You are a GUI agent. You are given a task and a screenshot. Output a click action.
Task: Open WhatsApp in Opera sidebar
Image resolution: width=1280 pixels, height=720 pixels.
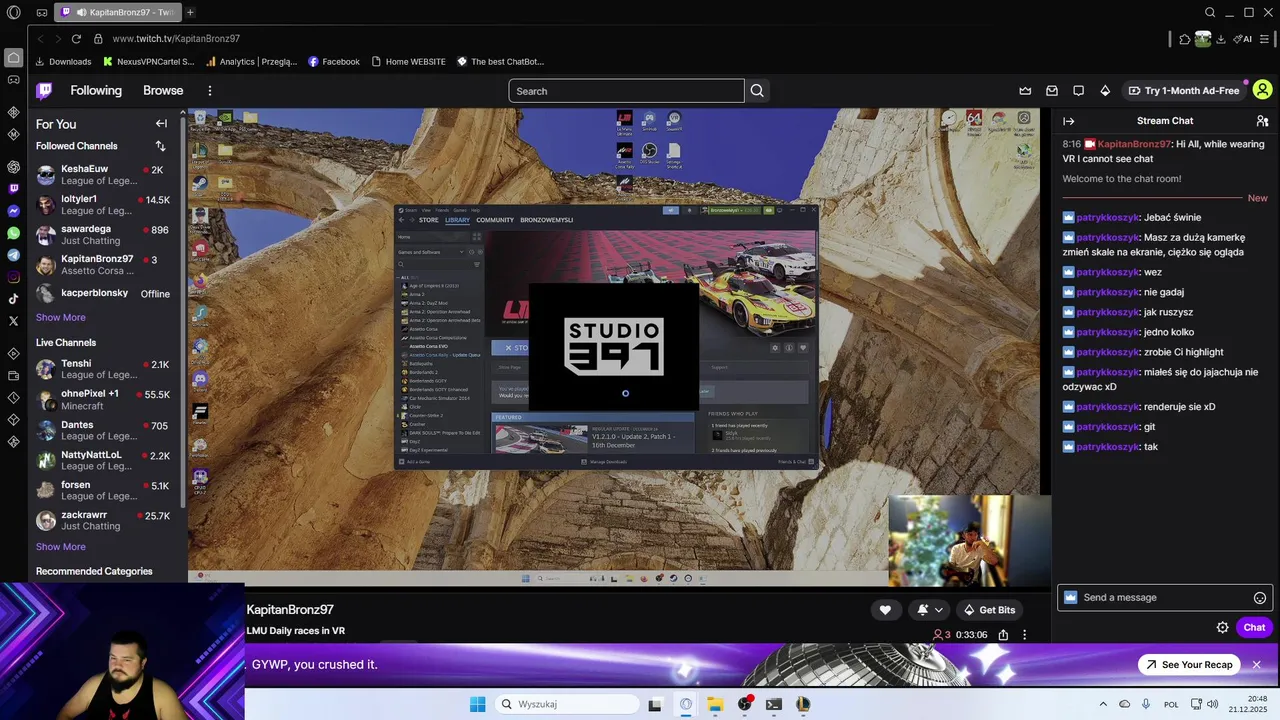[x=14, y=233]
